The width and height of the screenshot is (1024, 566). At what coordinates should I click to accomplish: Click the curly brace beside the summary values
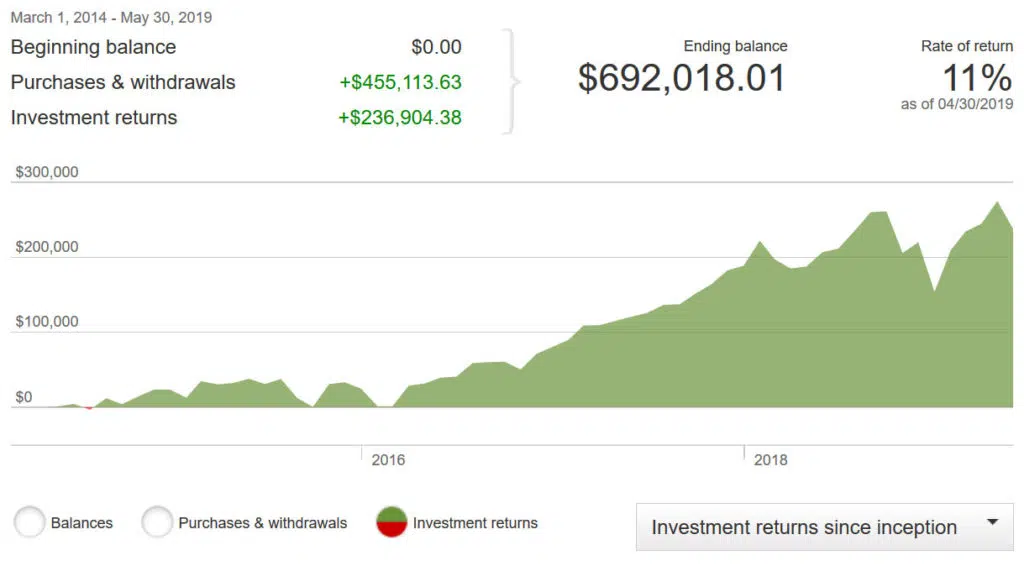coord(512,82)
